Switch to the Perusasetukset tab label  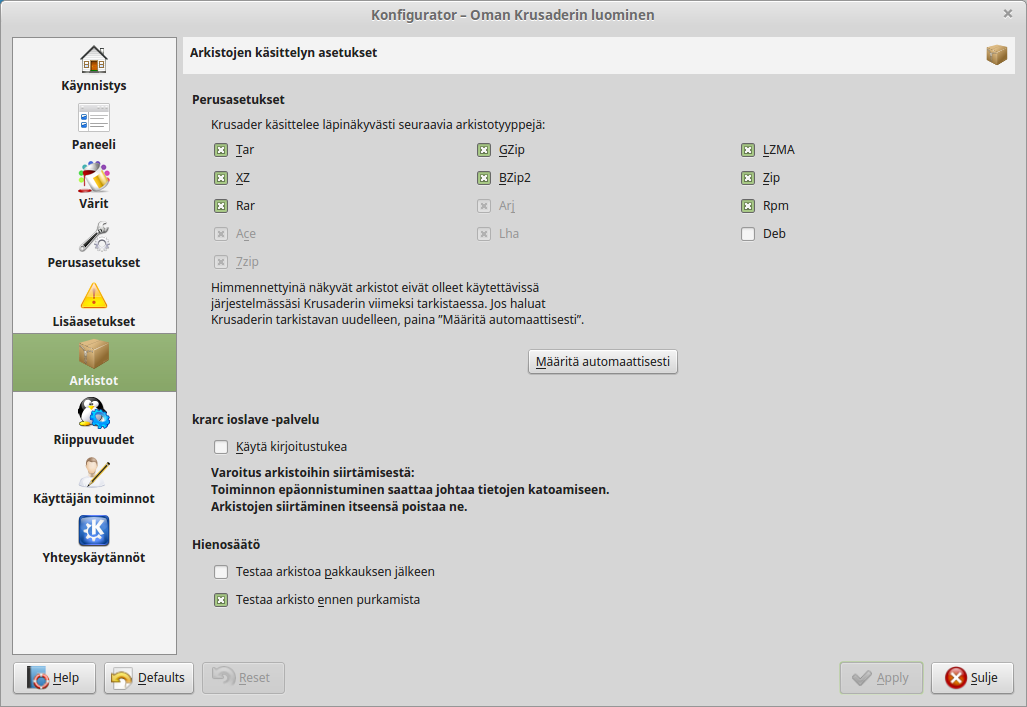(94, 263)
